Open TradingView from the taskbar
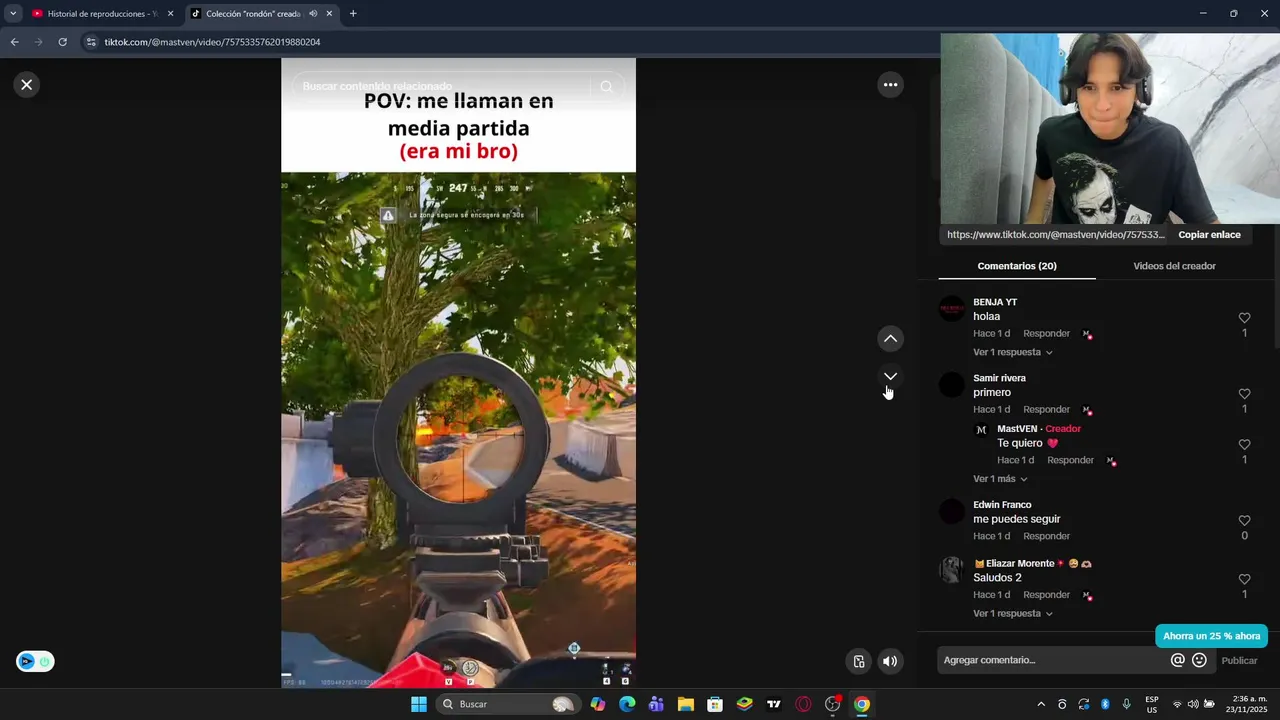Image resolution: width=1280 pixels, height=720 pixels. point(773,704)
